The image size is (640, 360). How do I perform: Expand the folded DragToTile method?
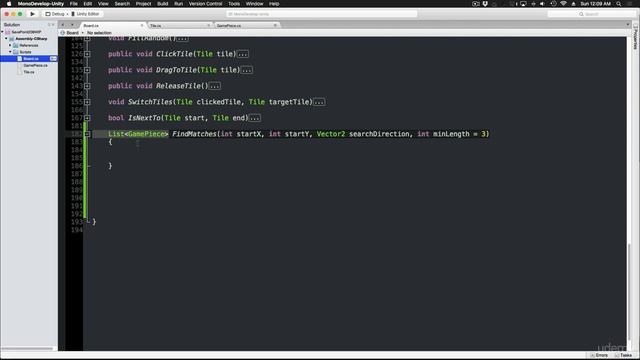pyautogui.click(x=87, y=70)
